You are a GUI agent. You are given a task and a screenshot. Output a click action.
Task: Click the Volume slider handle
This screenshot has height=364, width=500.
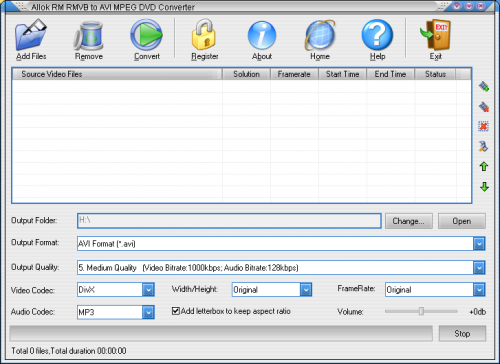click(421, 311)
